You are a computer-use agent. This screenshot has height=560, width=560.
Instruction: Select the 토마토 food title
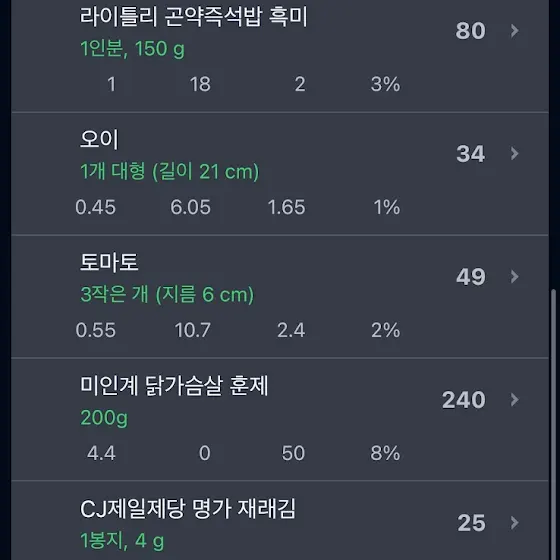click(x=109, y=262)
